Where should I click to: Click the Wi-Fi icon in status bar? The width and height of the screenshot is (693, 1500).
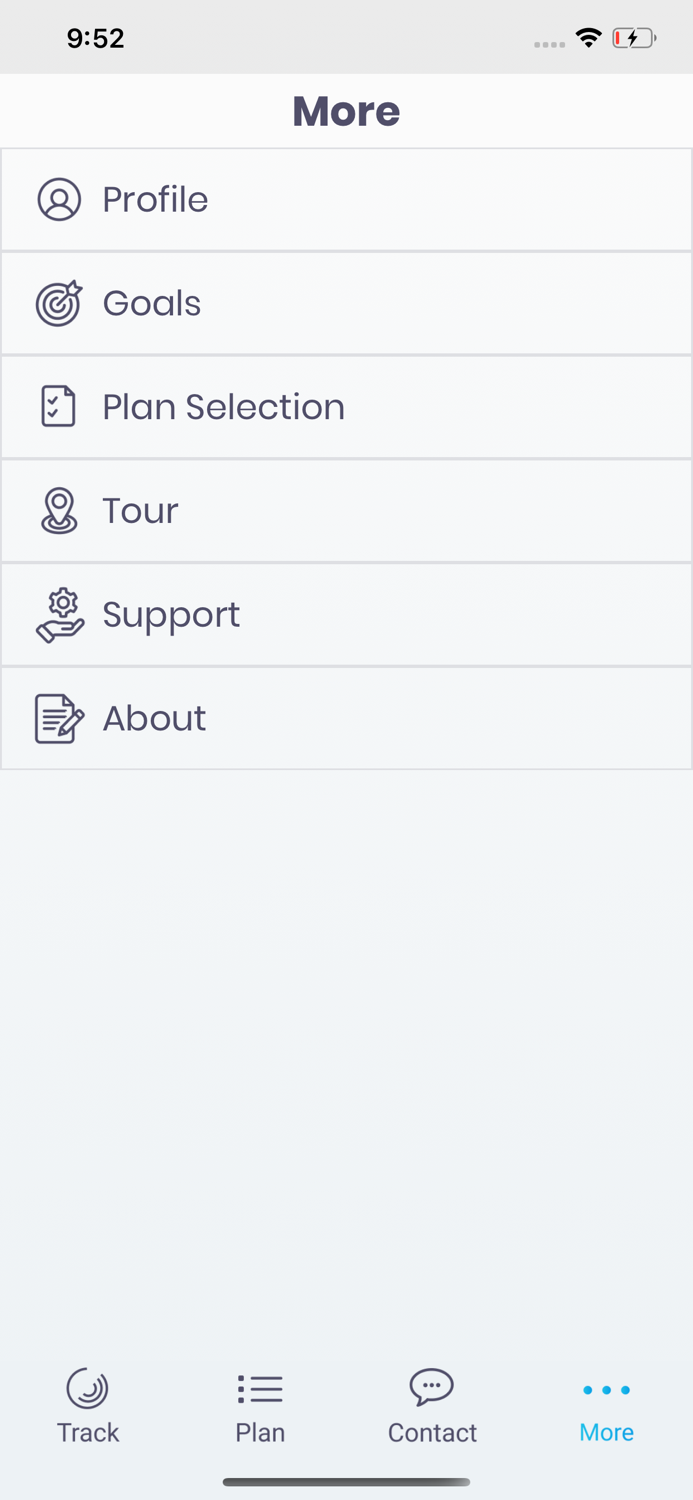(589, 37)
